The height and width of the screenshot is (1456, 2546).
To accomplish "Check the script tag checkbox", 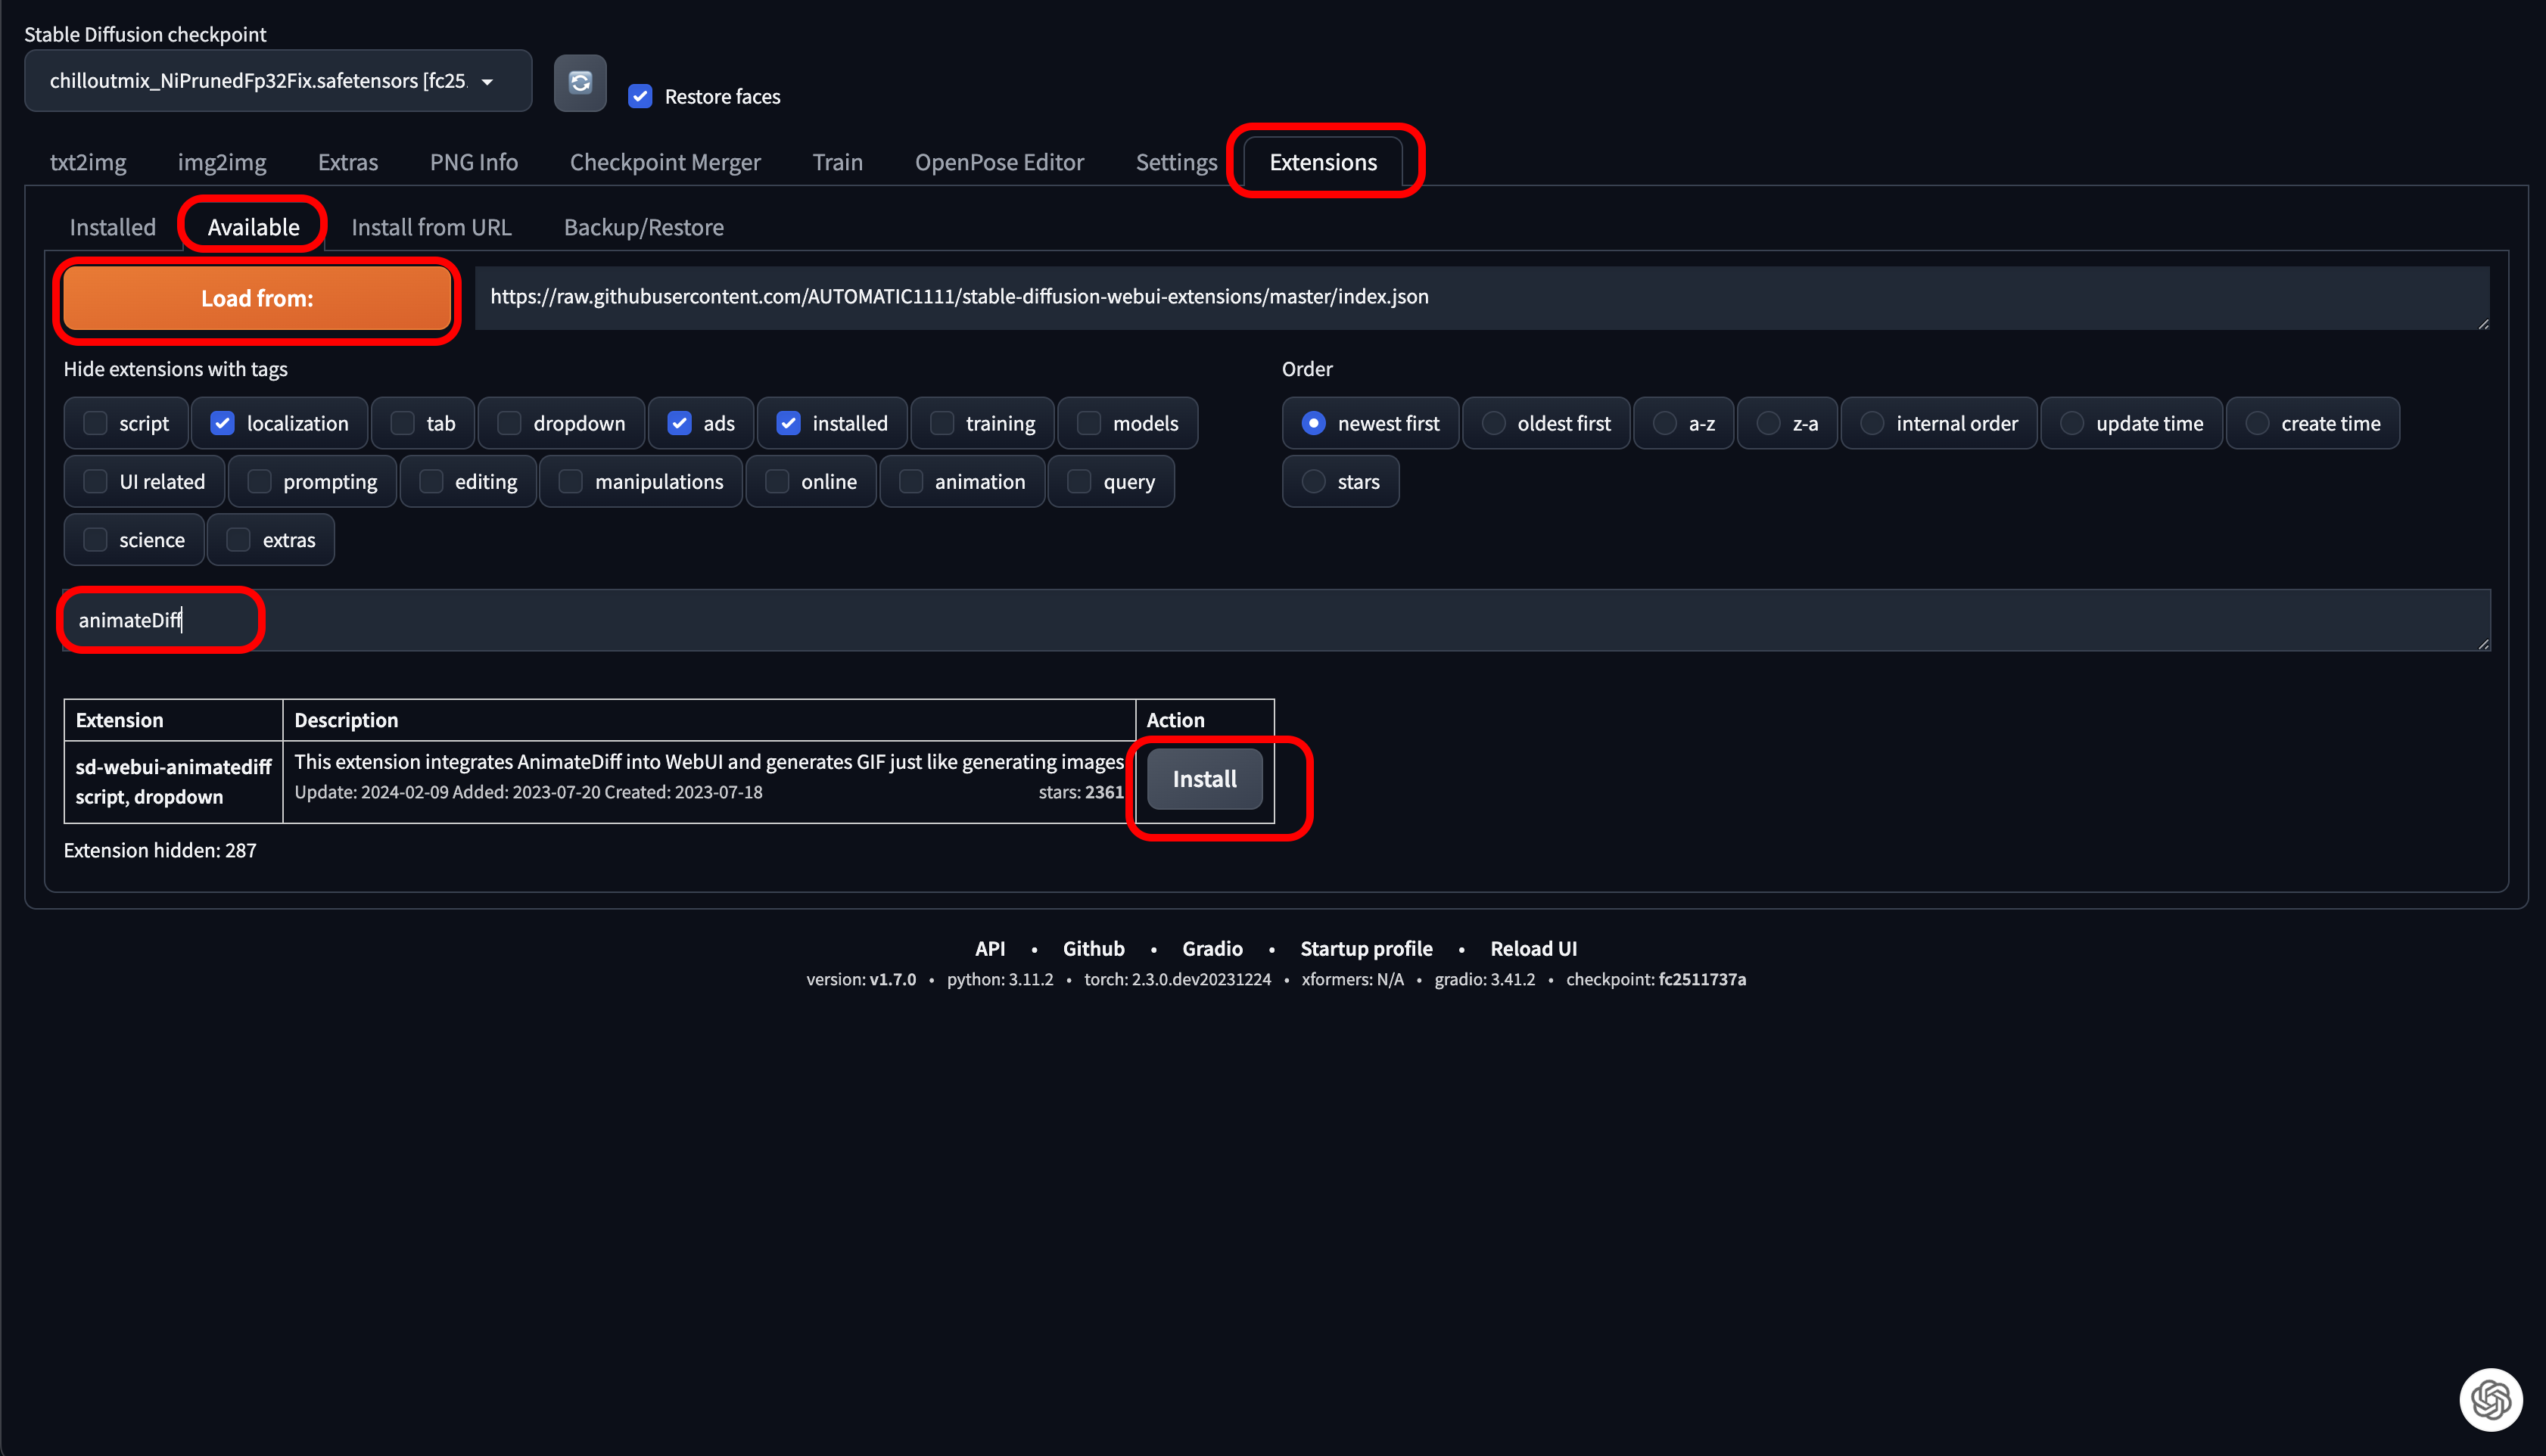I will (95, 423).
